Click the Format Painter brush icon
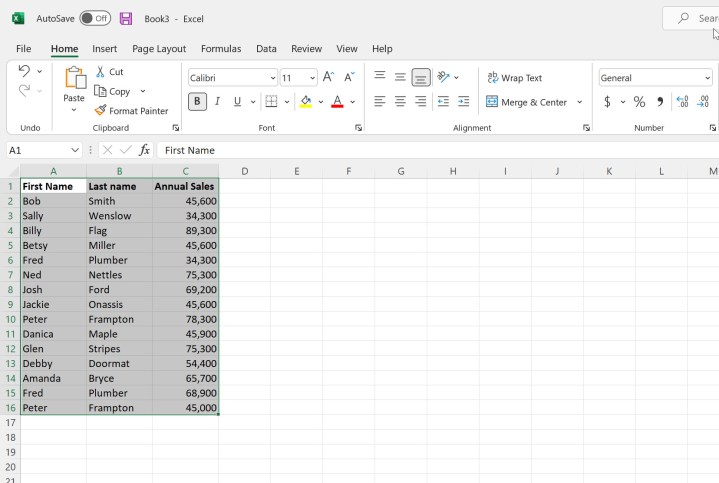The height and width of the screenshot is (483, 719). point(100,111)
